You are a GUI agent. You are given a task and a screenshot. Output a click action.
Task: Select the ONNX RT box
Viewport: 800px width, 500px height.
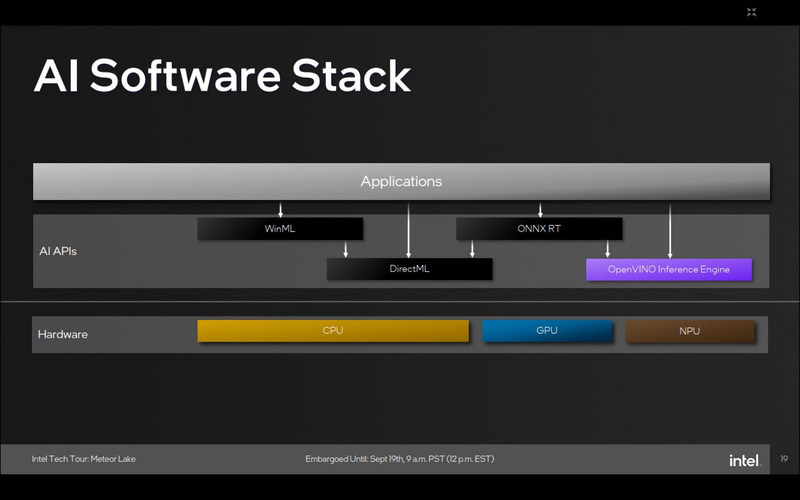pyautogui.click(x=539, y=229)
